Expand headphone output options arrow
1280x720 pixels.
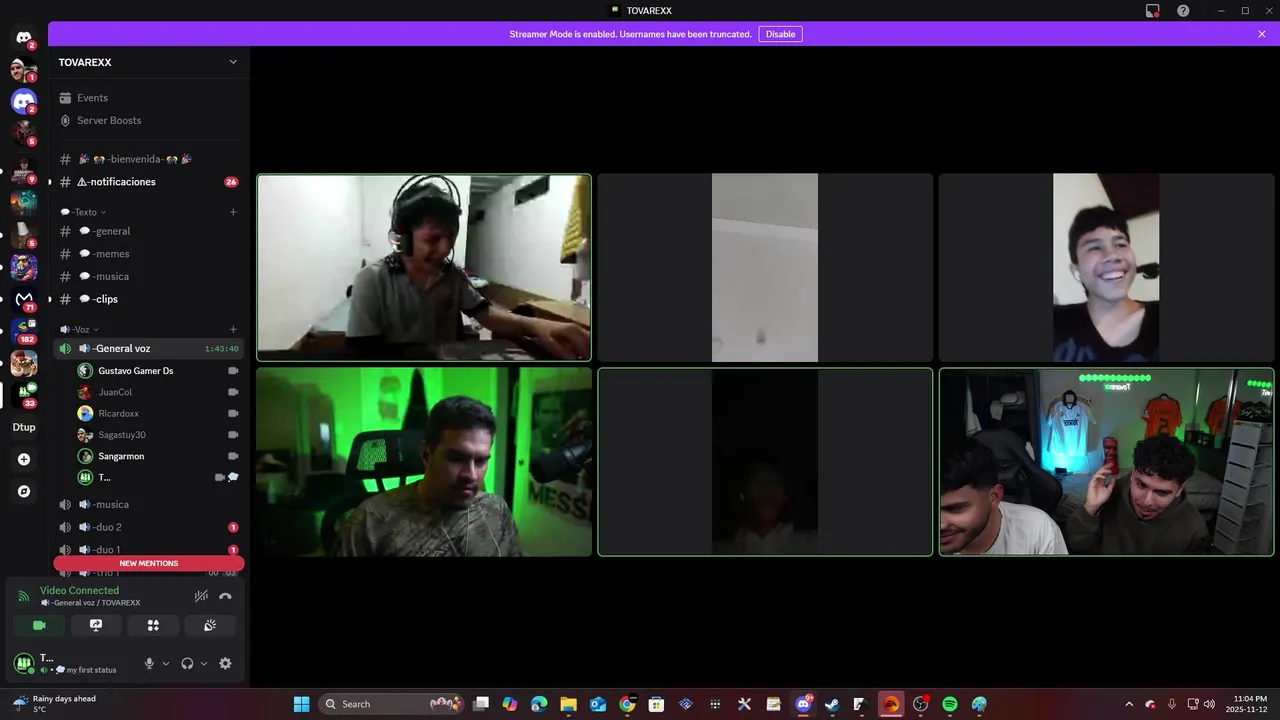coord(204,663)
